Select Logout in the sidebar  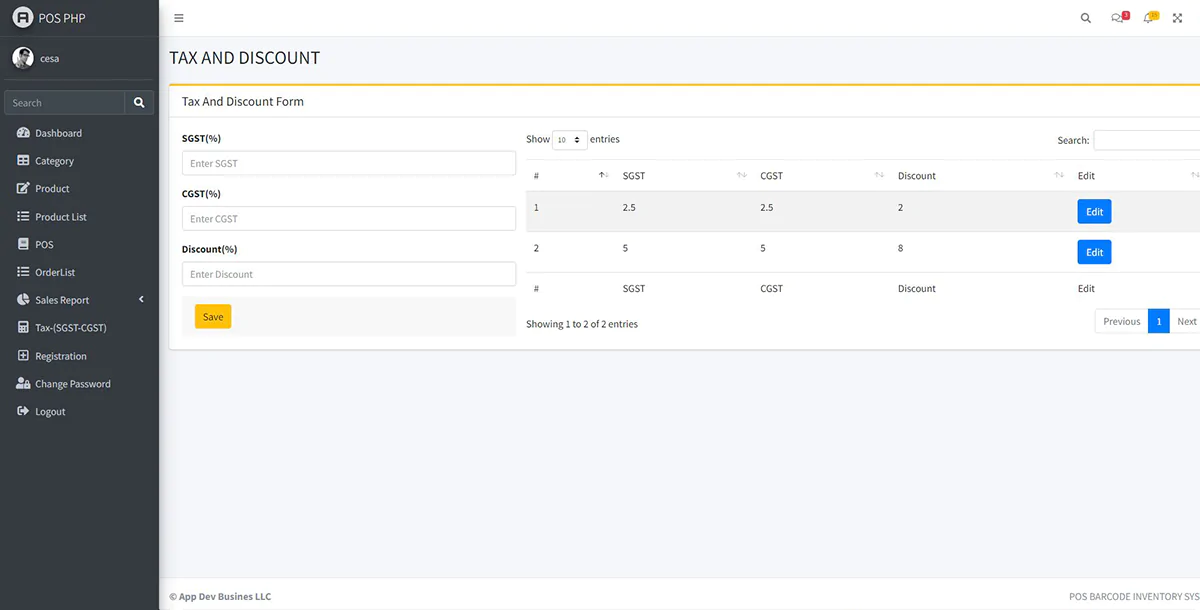pos(50,412)
